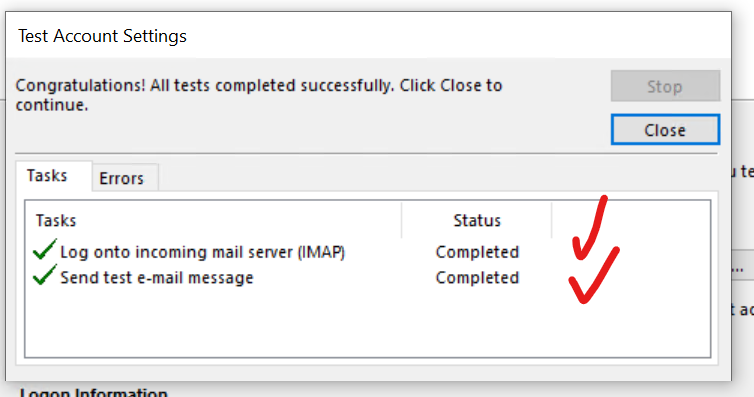Click the lower red hand-drawn checkmark
754x397 pixels.
pyautogui.click(x=594, y=275)
